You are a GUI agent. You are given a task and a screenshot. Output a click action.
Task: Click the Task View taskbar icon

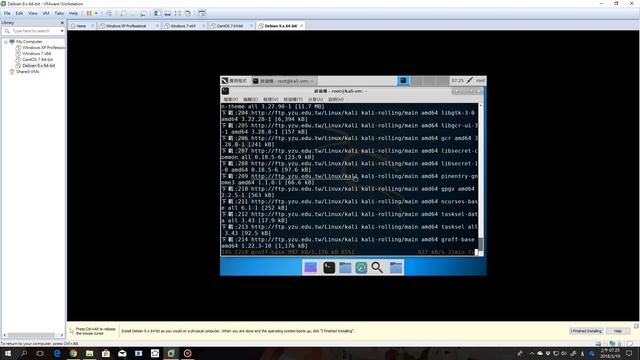click(40, 353)
